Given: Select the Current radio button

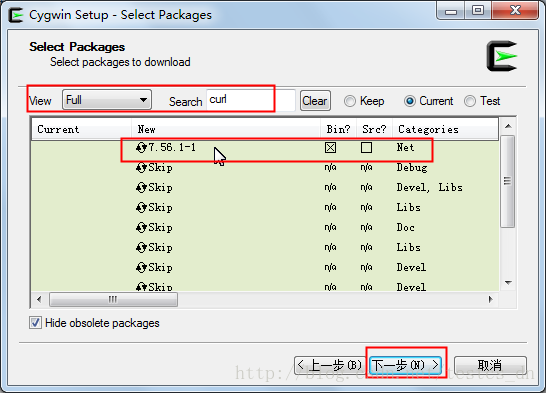Looking at the screenshot, I should pos(410,101).
